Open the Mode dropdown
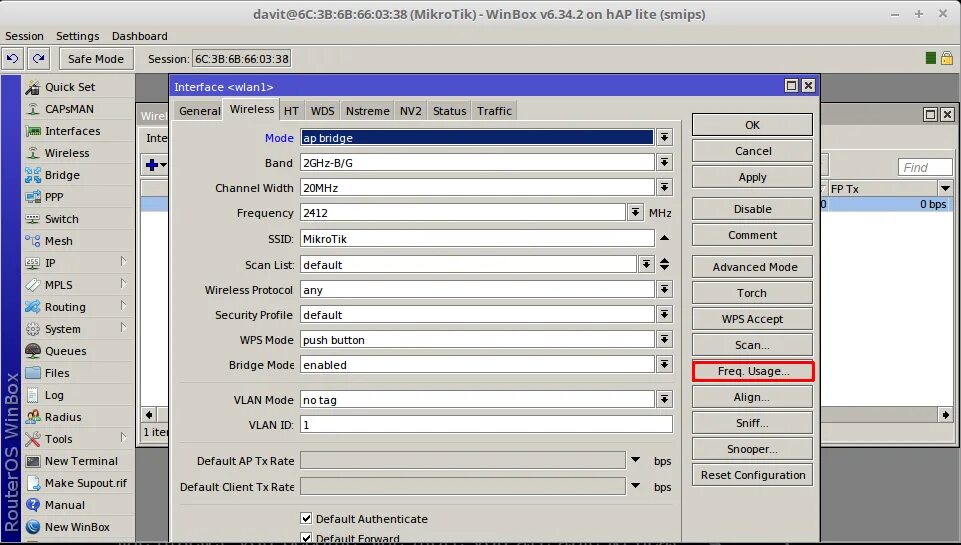This screenshot has width=961, height=545. click(664, 137)
